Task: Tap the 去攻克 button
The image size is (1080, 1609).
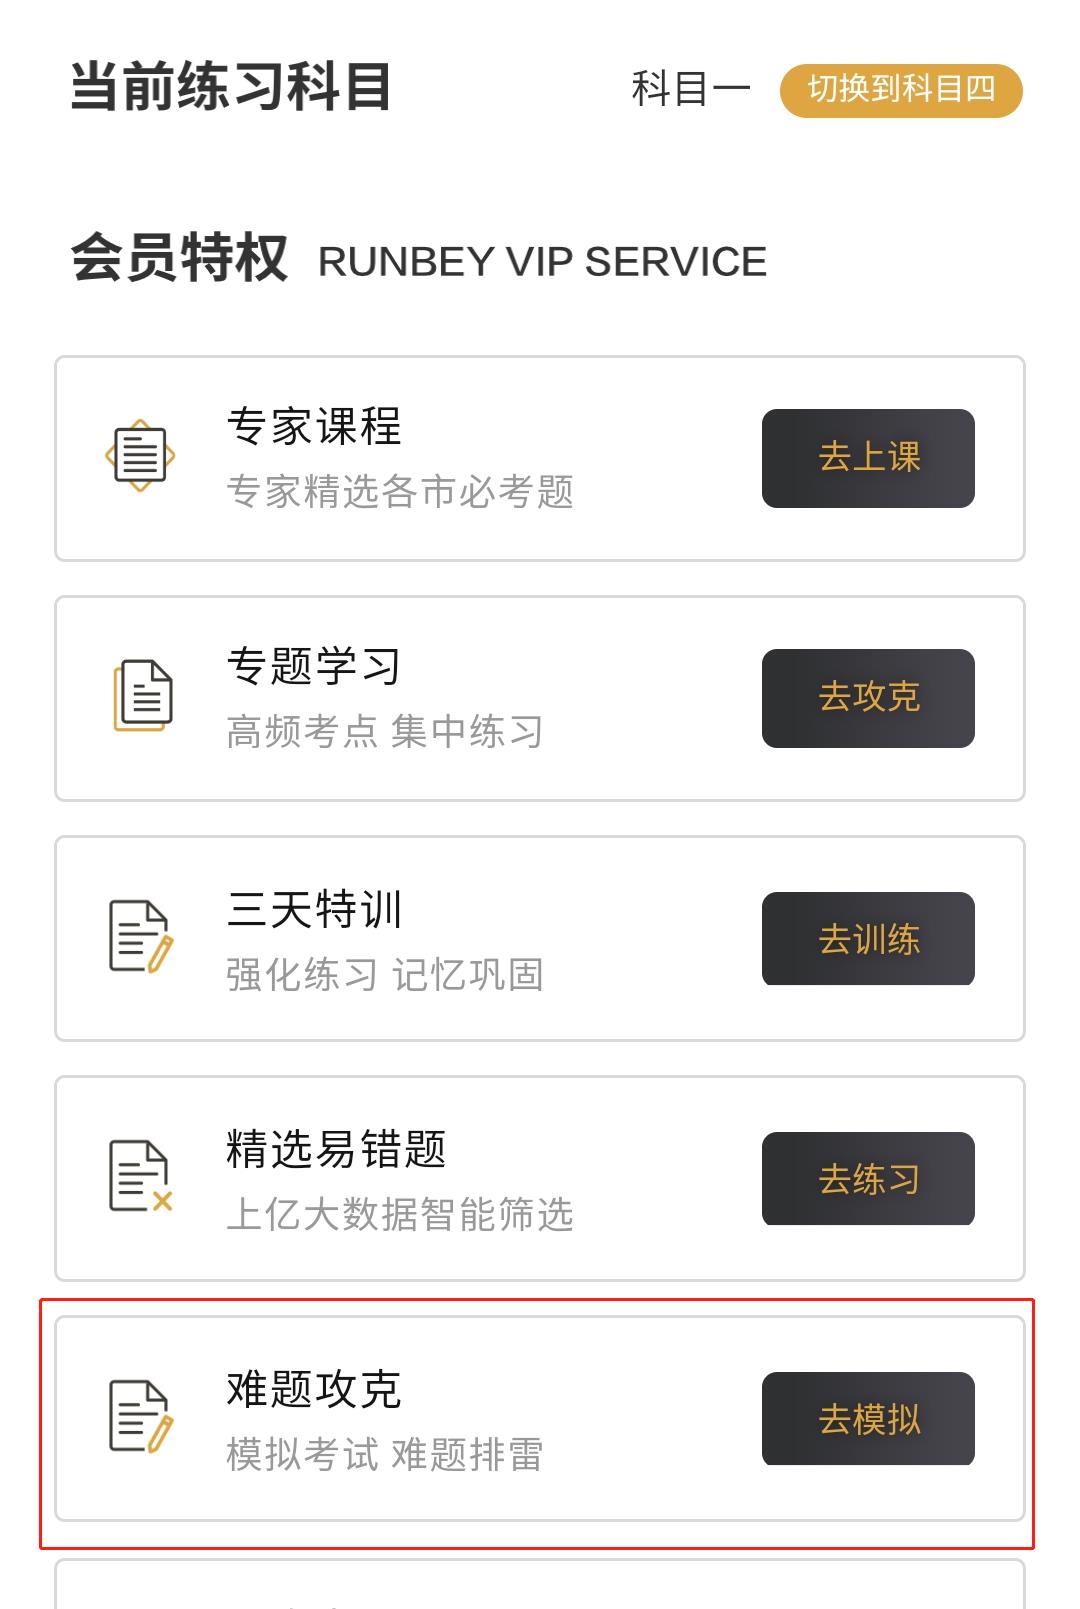Action: point(868,698)
